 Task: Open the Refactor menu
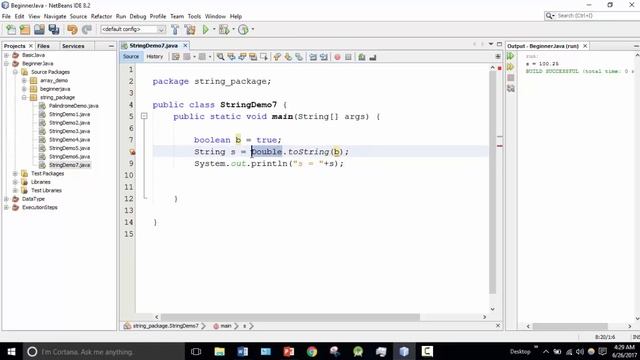[101, 16]
